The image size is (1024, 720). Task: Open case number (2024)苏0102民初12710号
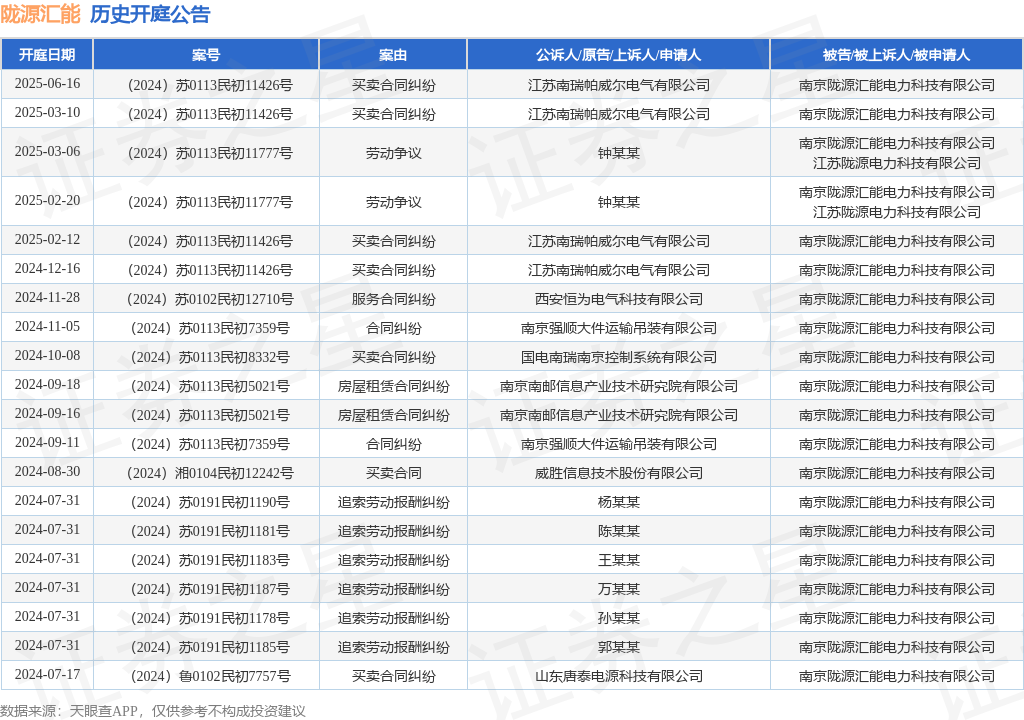(x=206, y=299)
